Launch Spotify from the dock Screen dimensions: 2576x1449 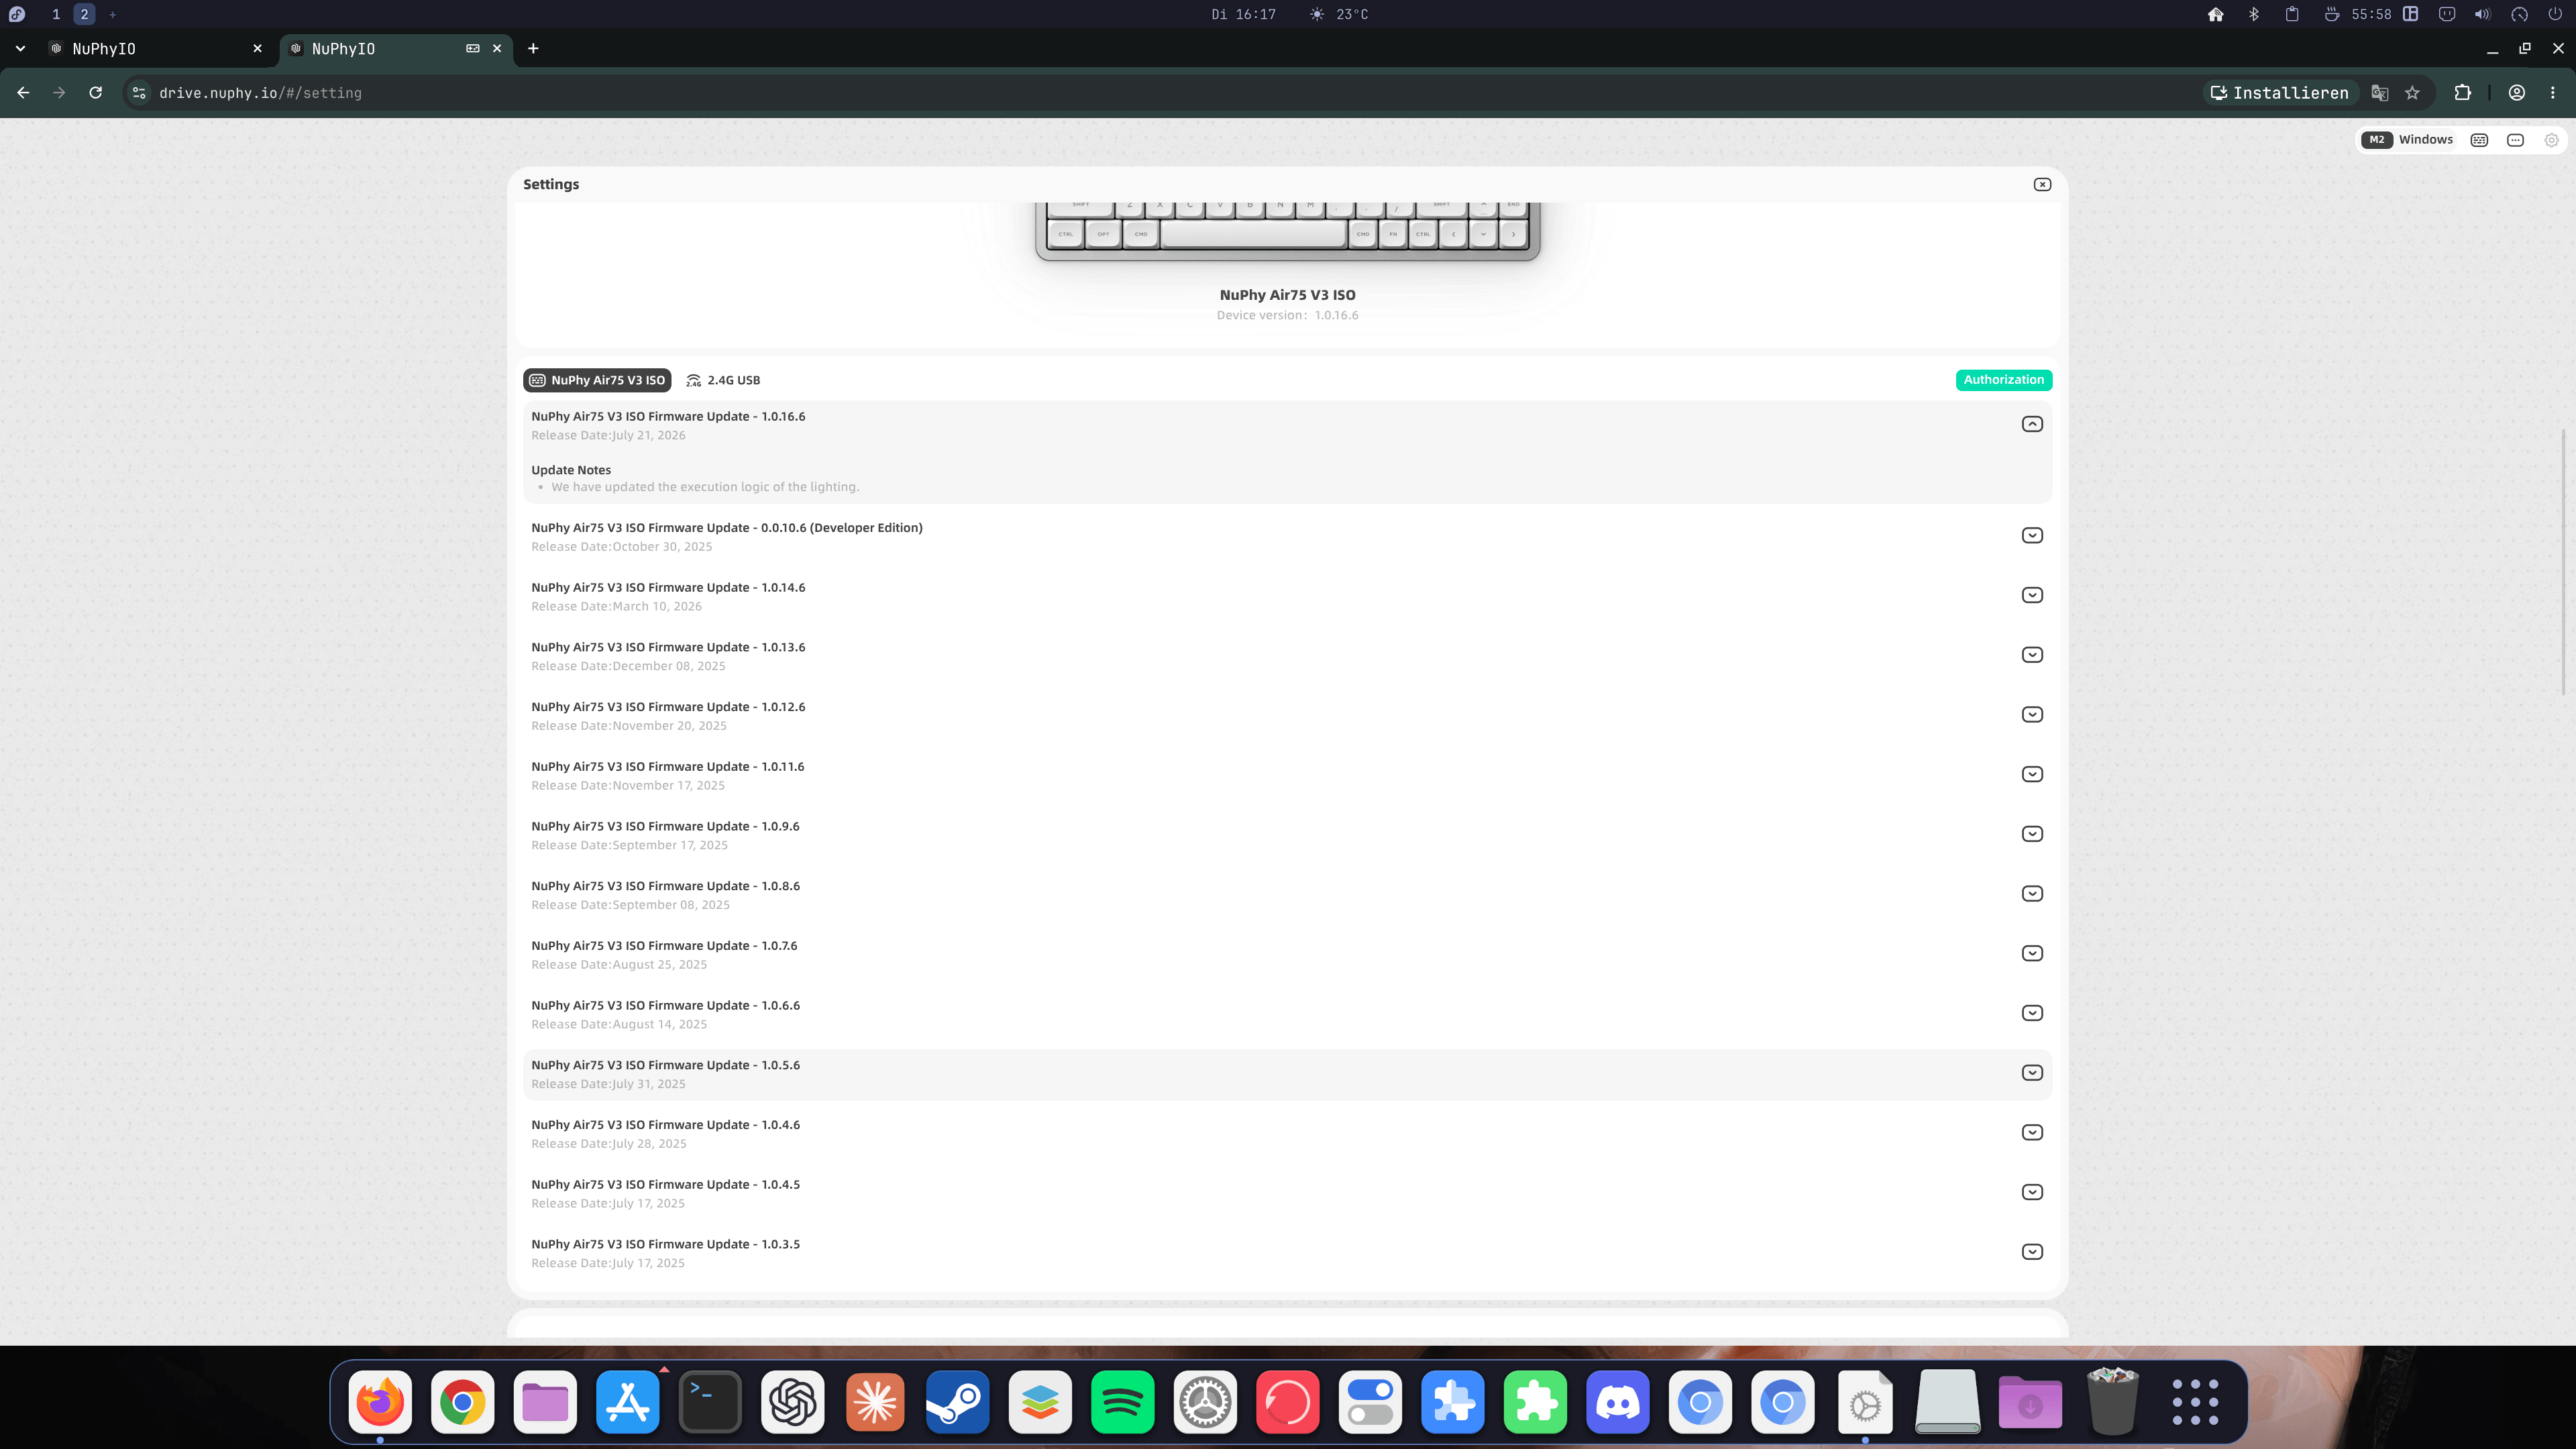pos(1122,1402)
